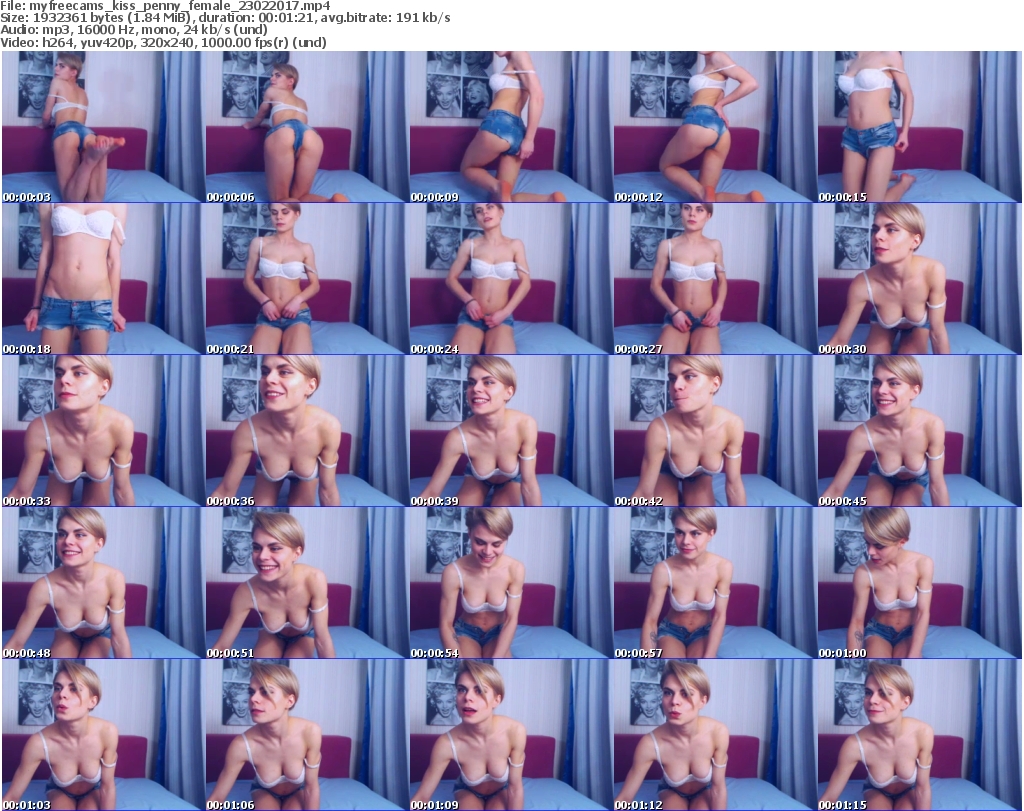The width and height of the screenshot is (1024, 811).
Task: Select the thumbnail frame at 00:00:06
Action: [306, 127]
